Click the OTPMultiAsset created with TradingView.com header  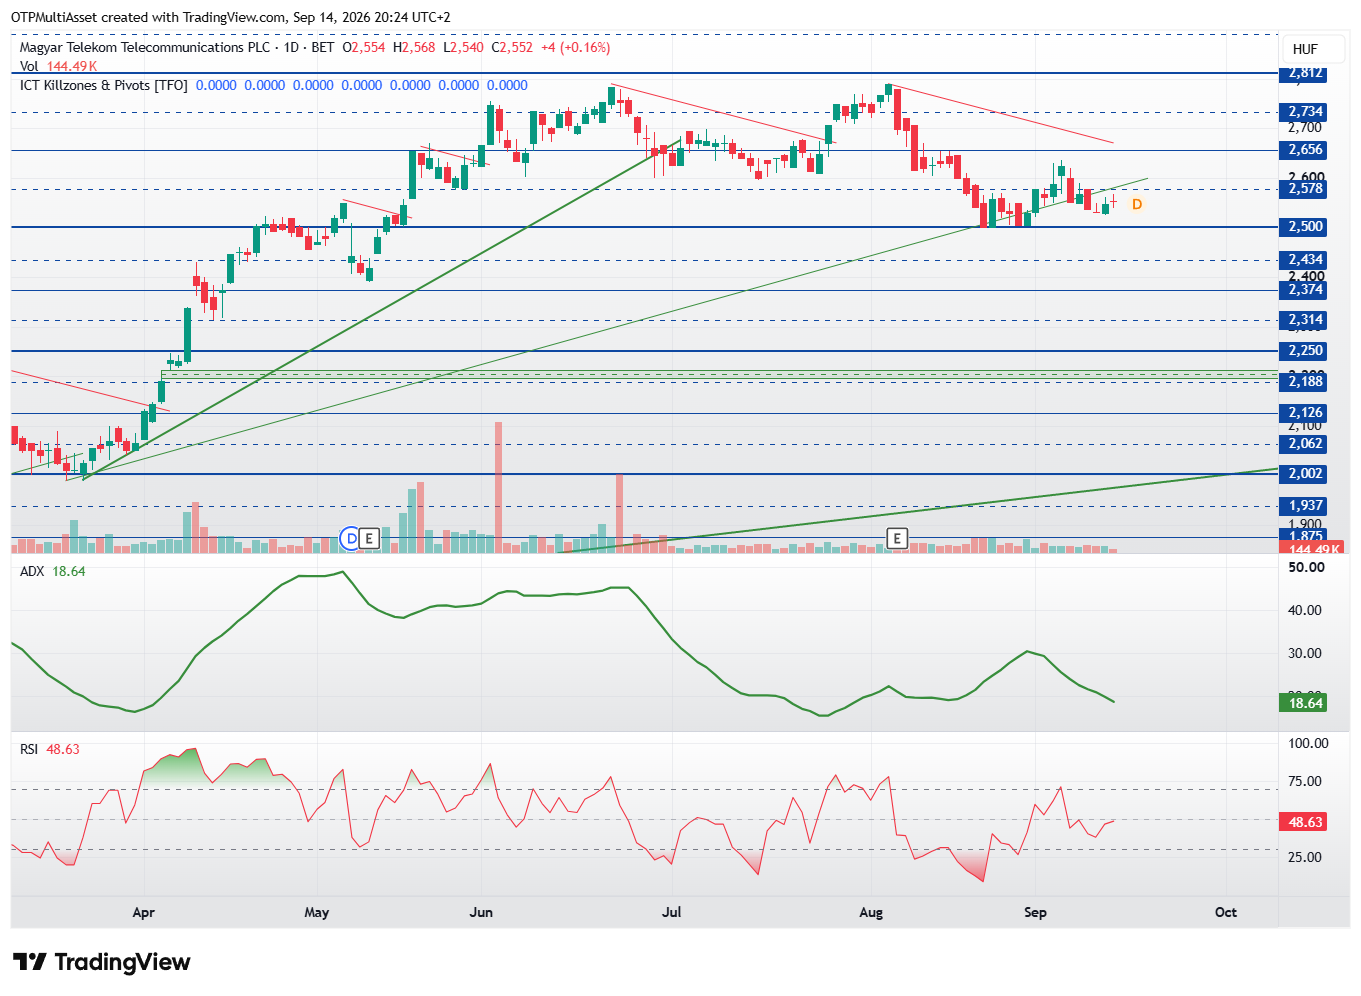[x=231, y=17]
